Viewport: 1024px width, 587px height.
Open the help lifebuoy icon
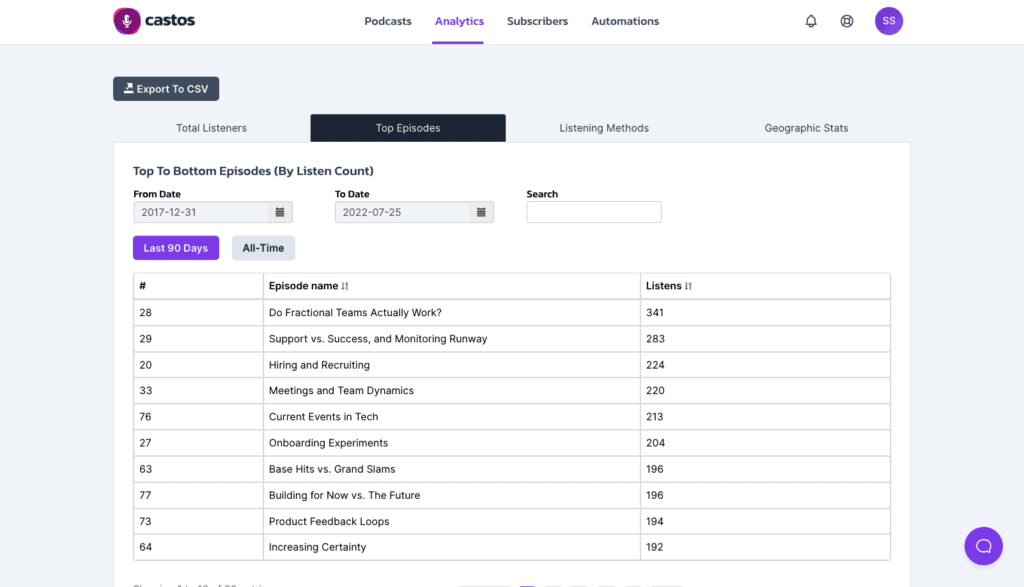click(846, 21)
